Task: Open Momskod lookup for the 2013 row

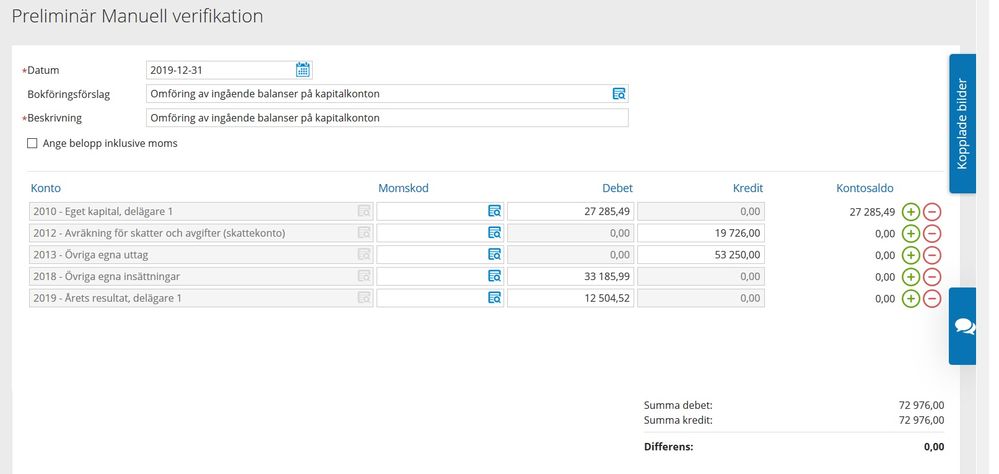Action: (494, 255)
